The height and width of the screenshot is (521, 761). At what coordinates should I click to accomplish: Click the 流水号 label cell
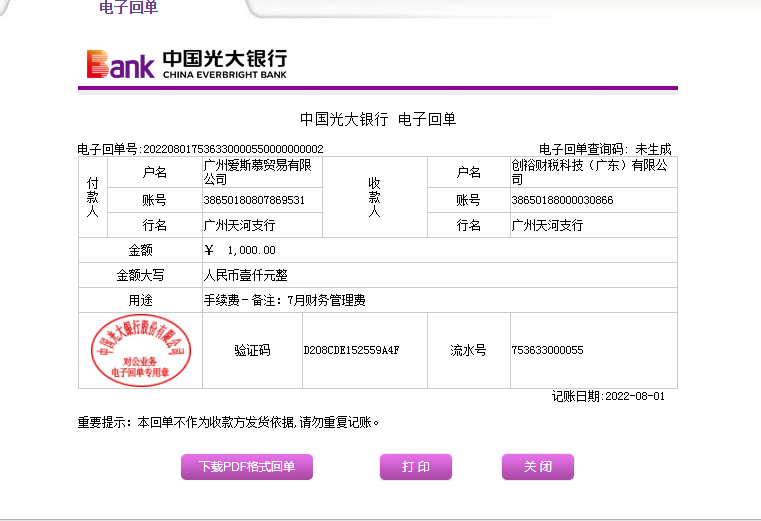468,350
